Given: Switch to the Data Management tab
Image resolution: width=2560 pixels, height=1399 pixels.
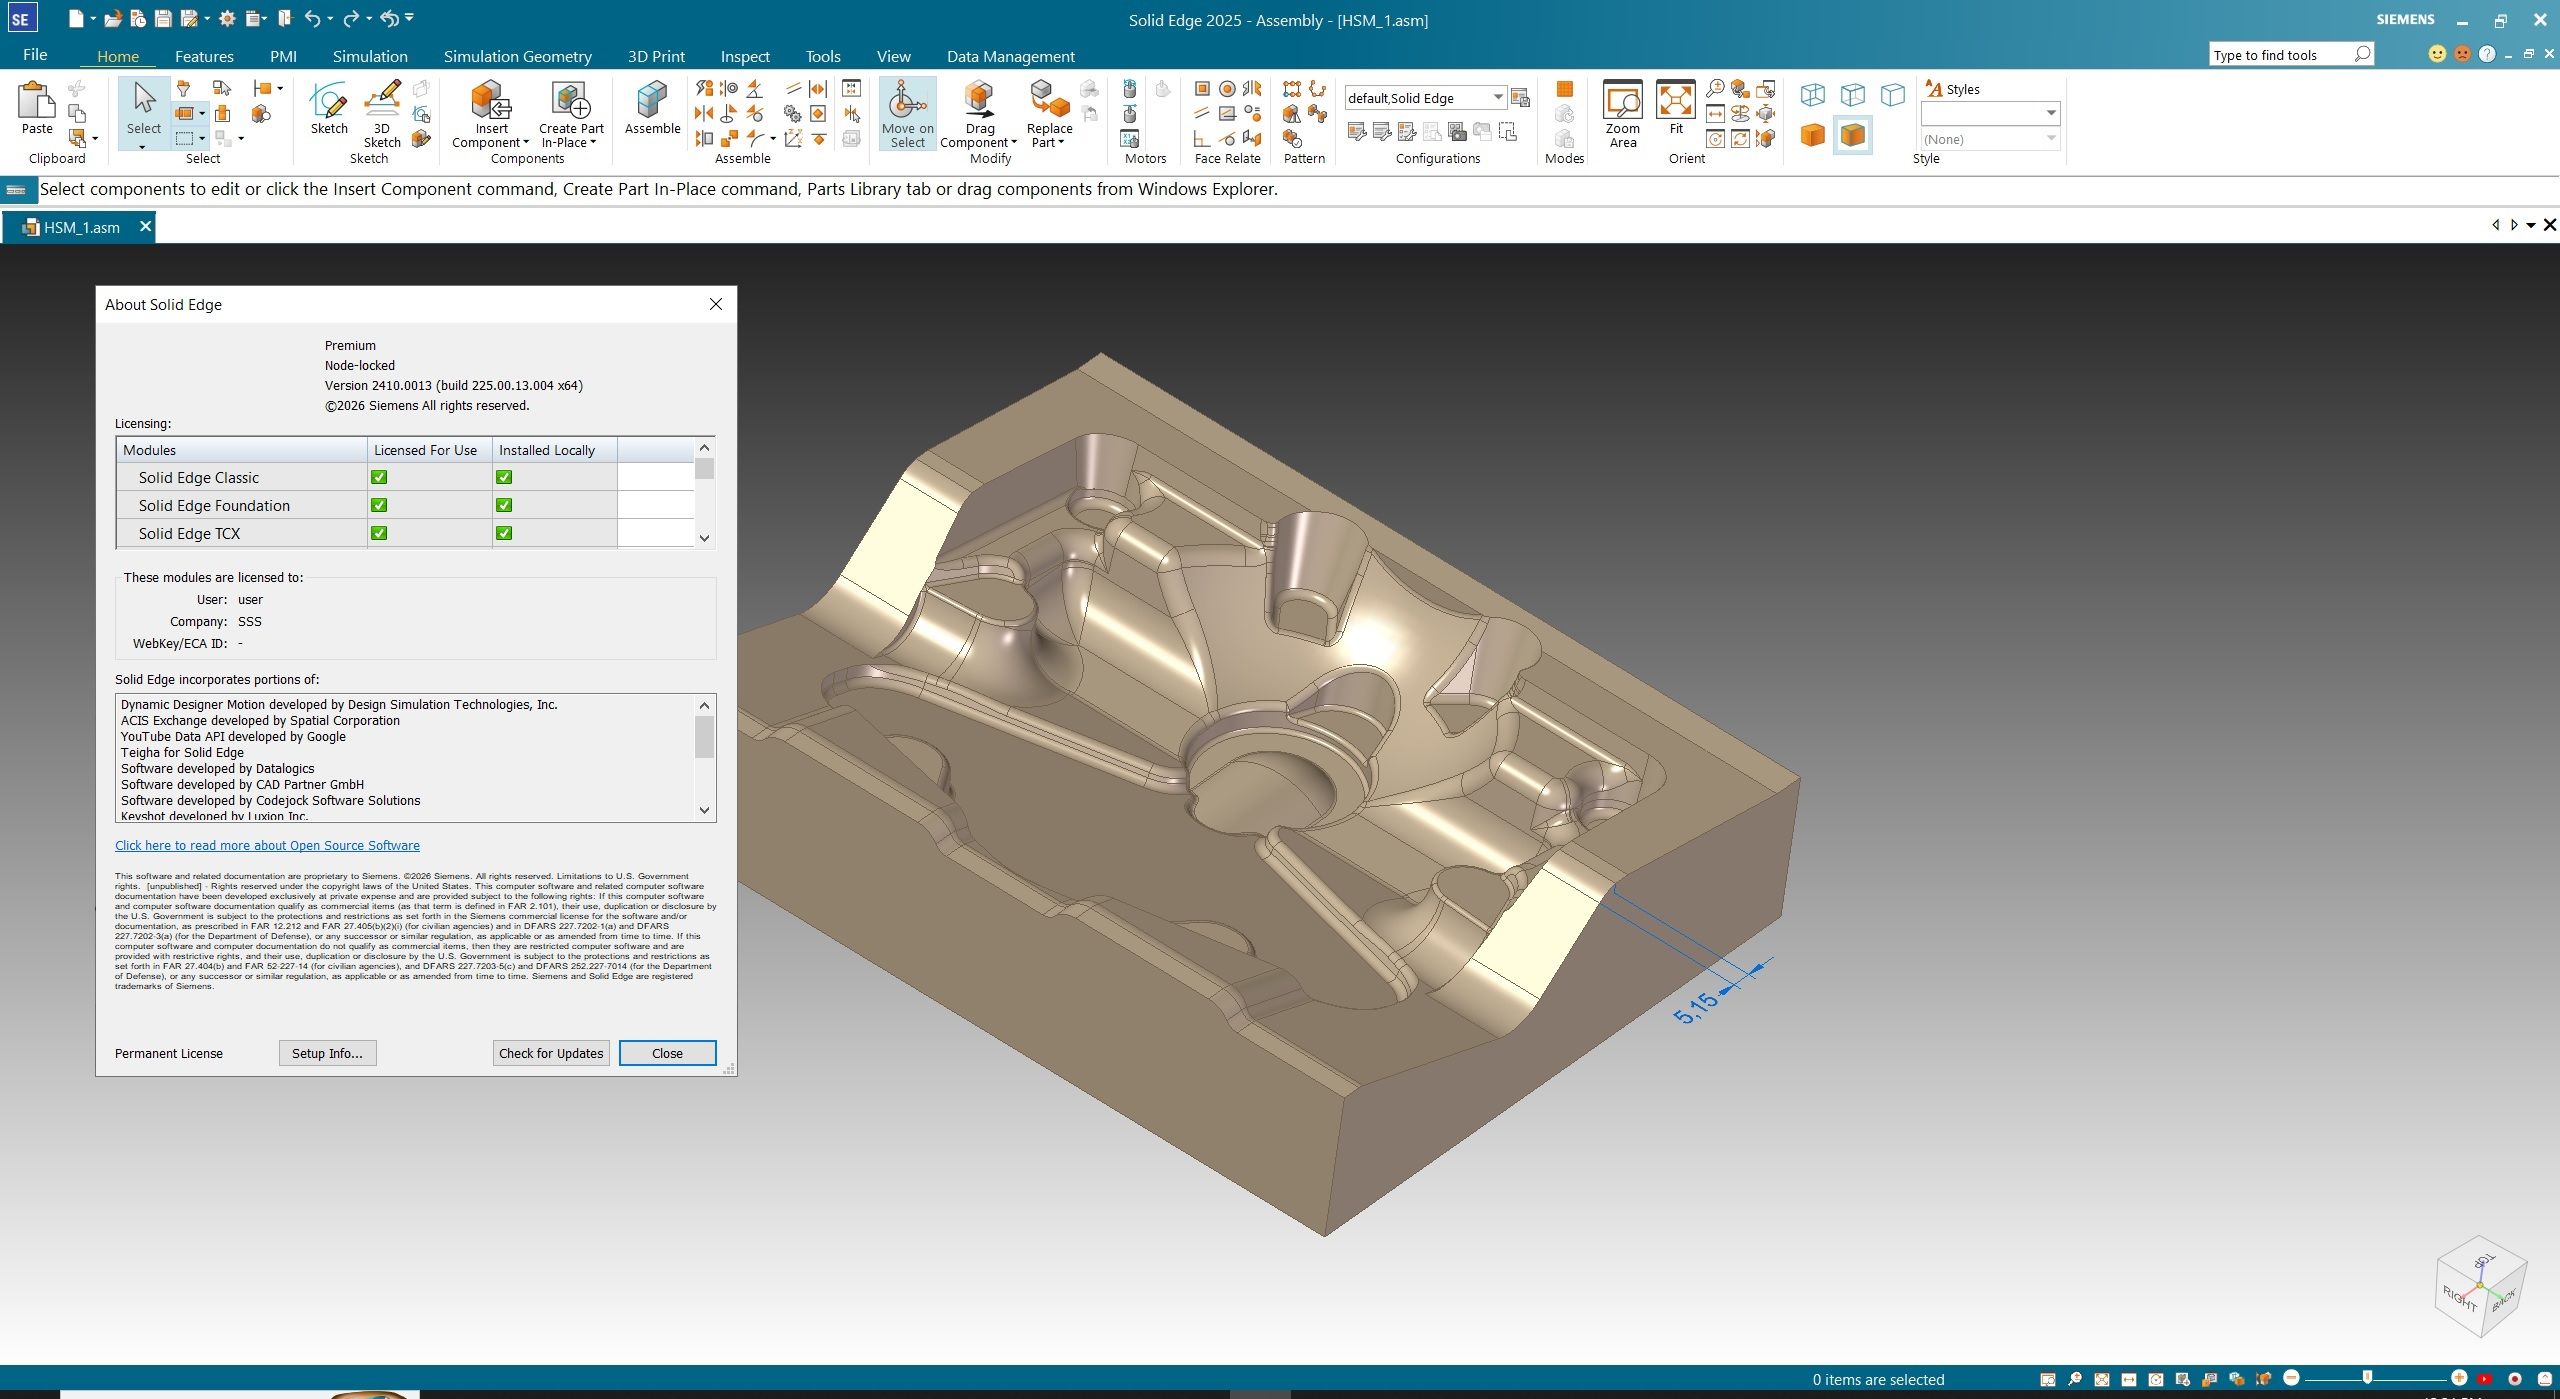Looking at the screenshot, I should point(1010,56).
